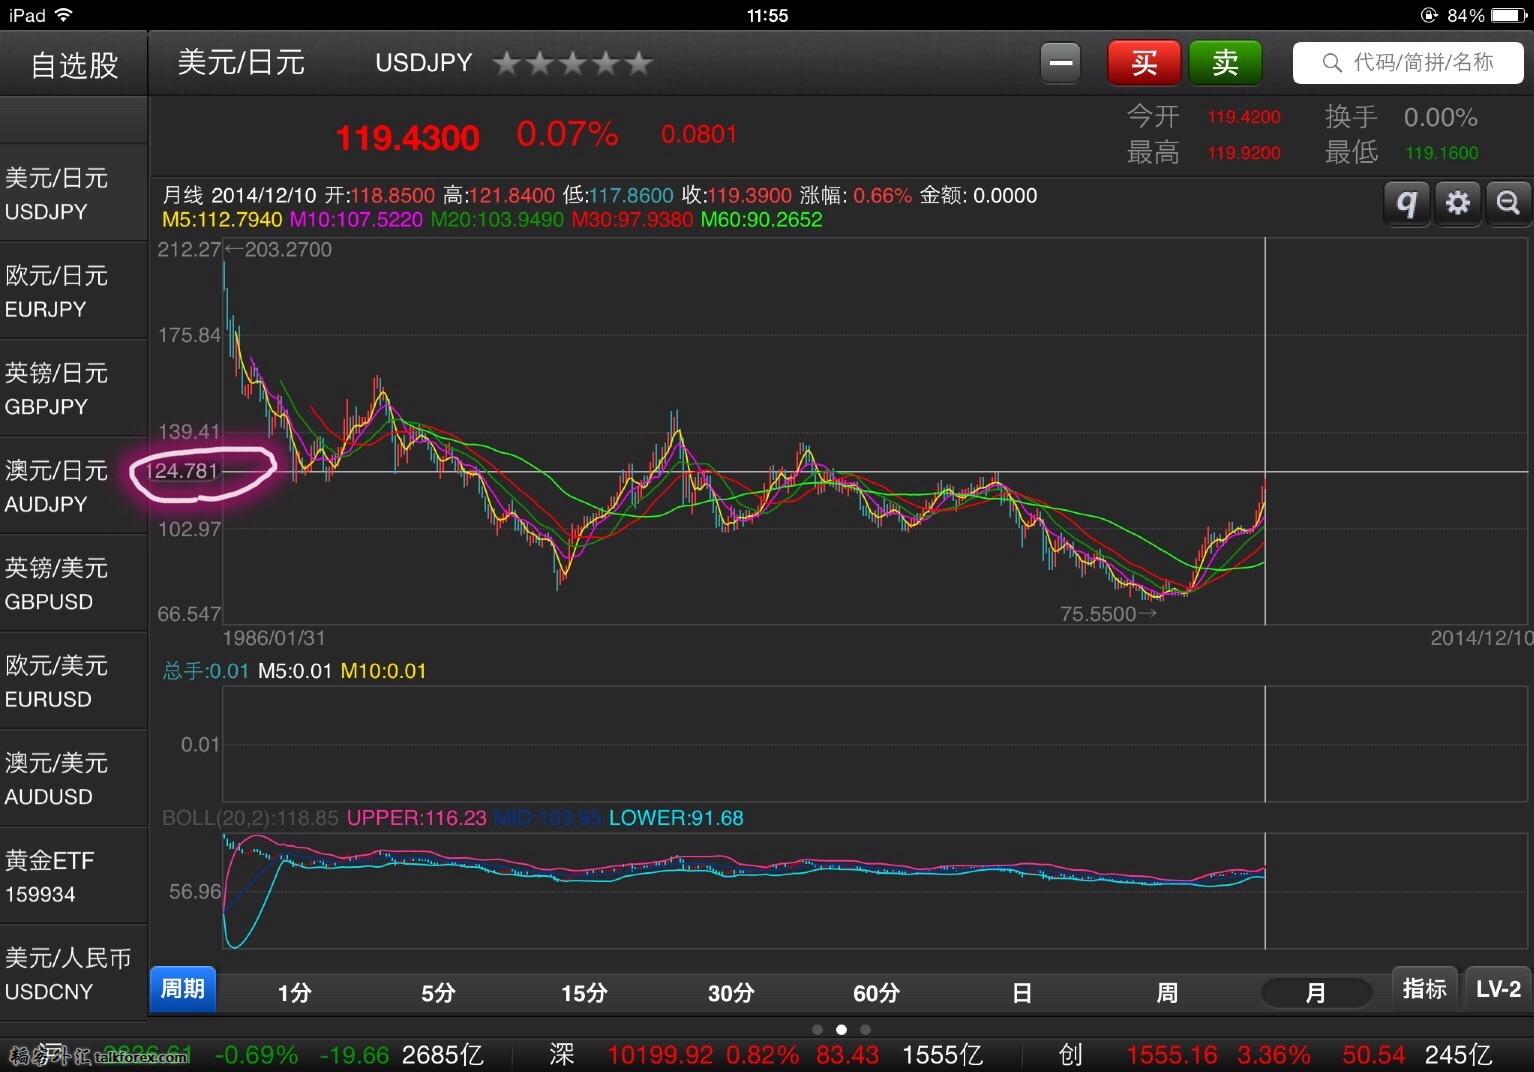Switch to 30分 timeframe

[731, 993]
